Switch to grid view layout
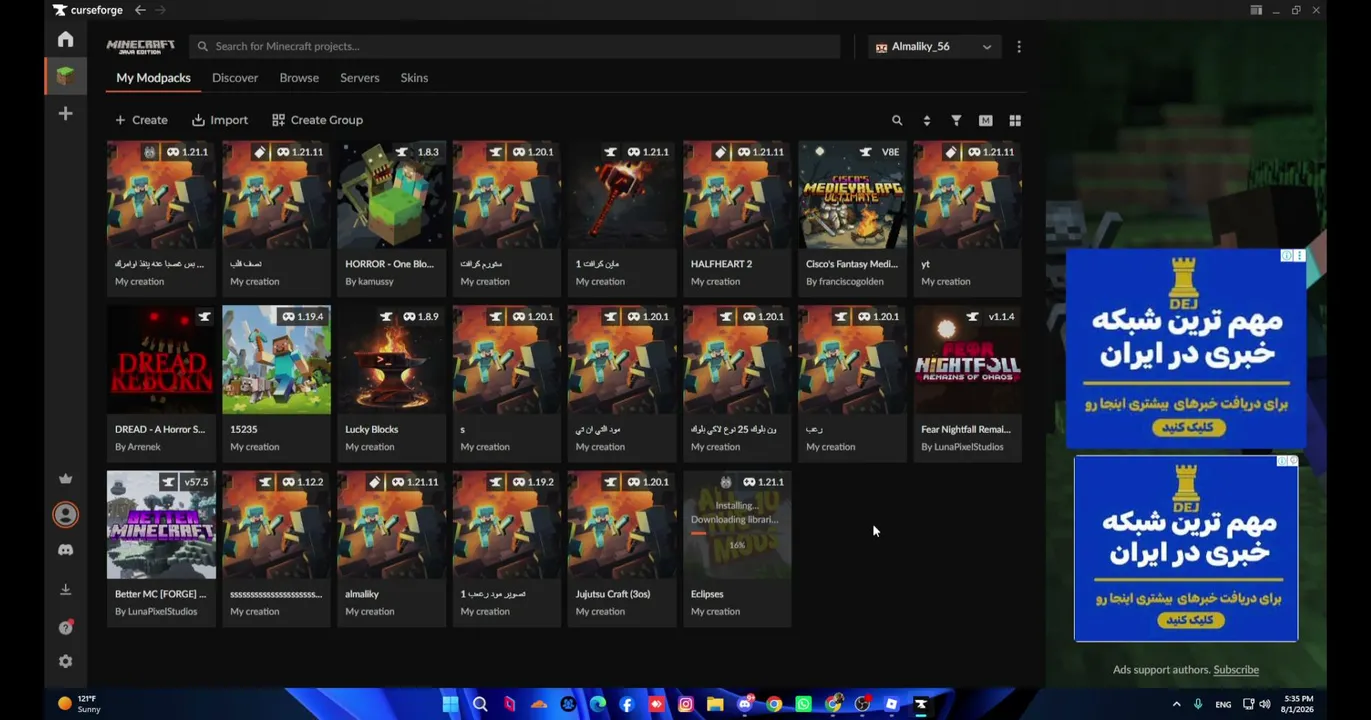Viewport: 1371px width, 720px height. (x=1015, y=120)
